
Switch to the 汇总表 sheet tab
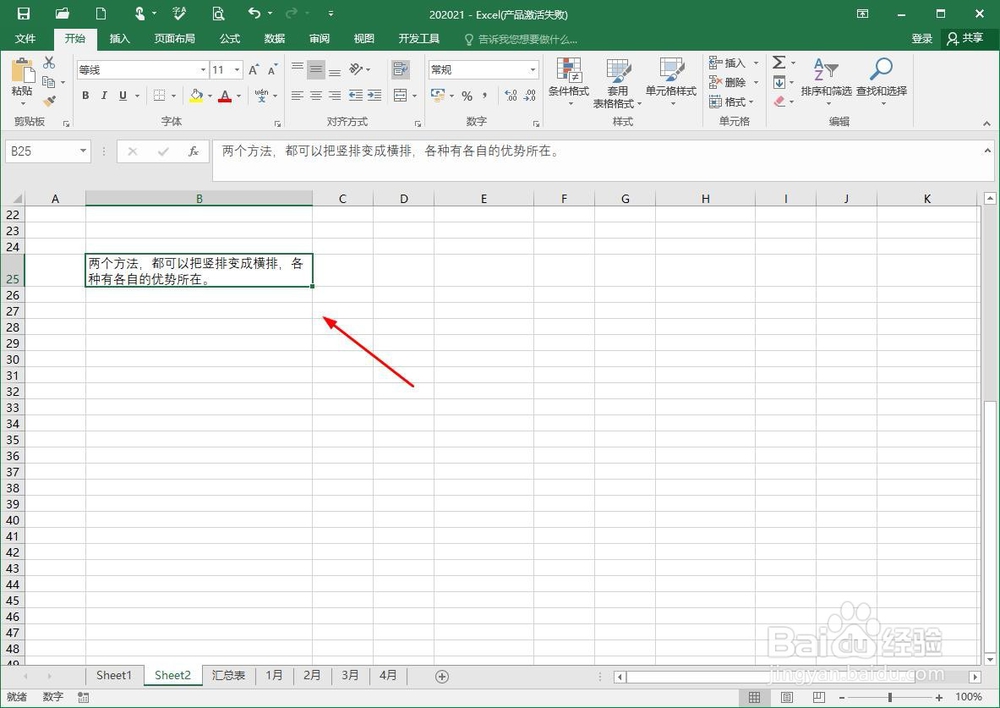[228, 675]
